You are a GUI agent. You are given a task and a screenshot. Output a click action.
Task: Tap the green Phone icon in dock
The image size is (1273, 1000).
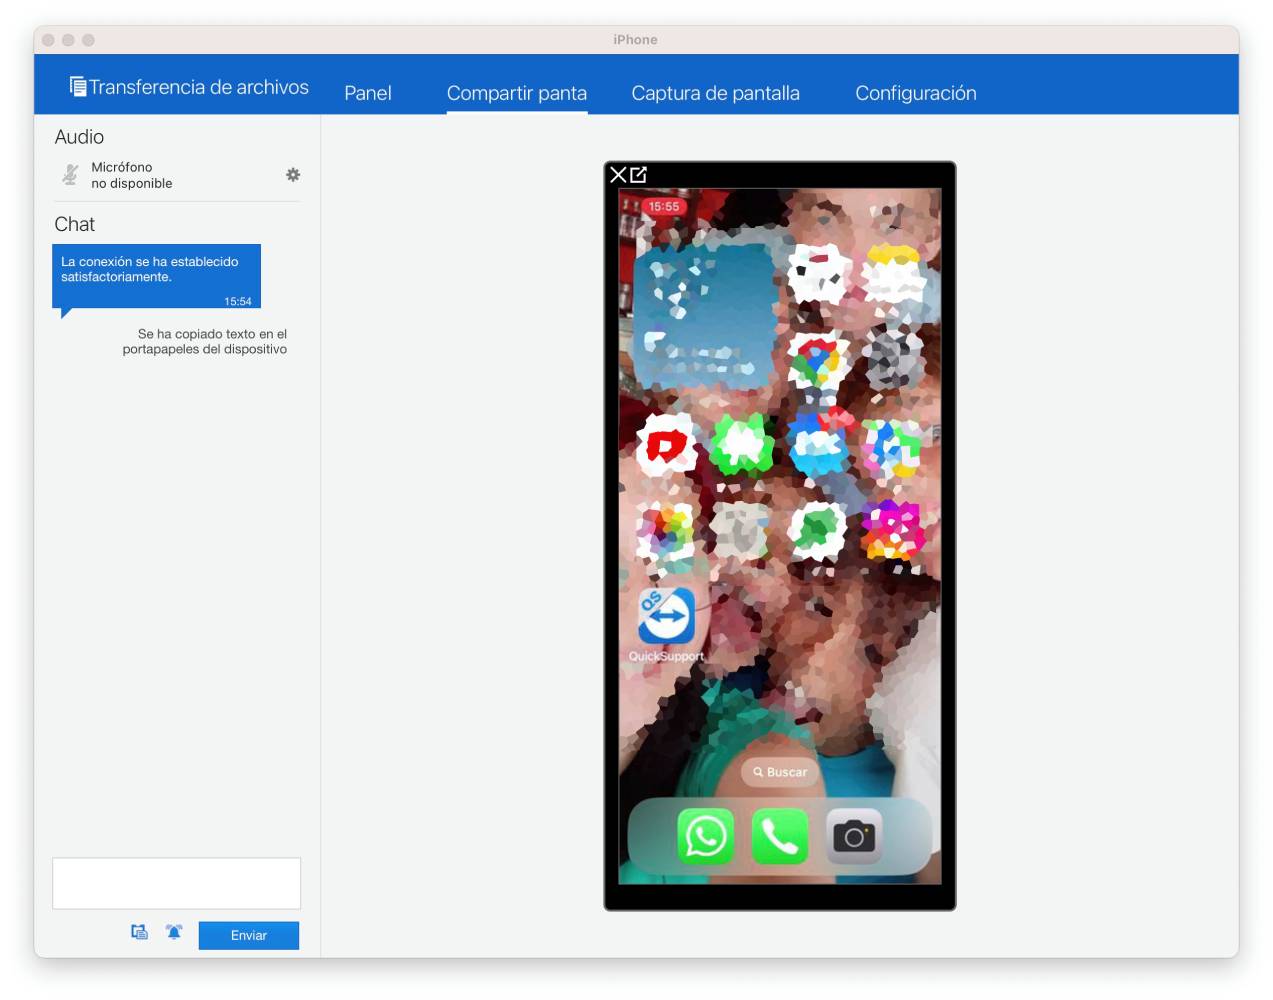pos(779,836)
